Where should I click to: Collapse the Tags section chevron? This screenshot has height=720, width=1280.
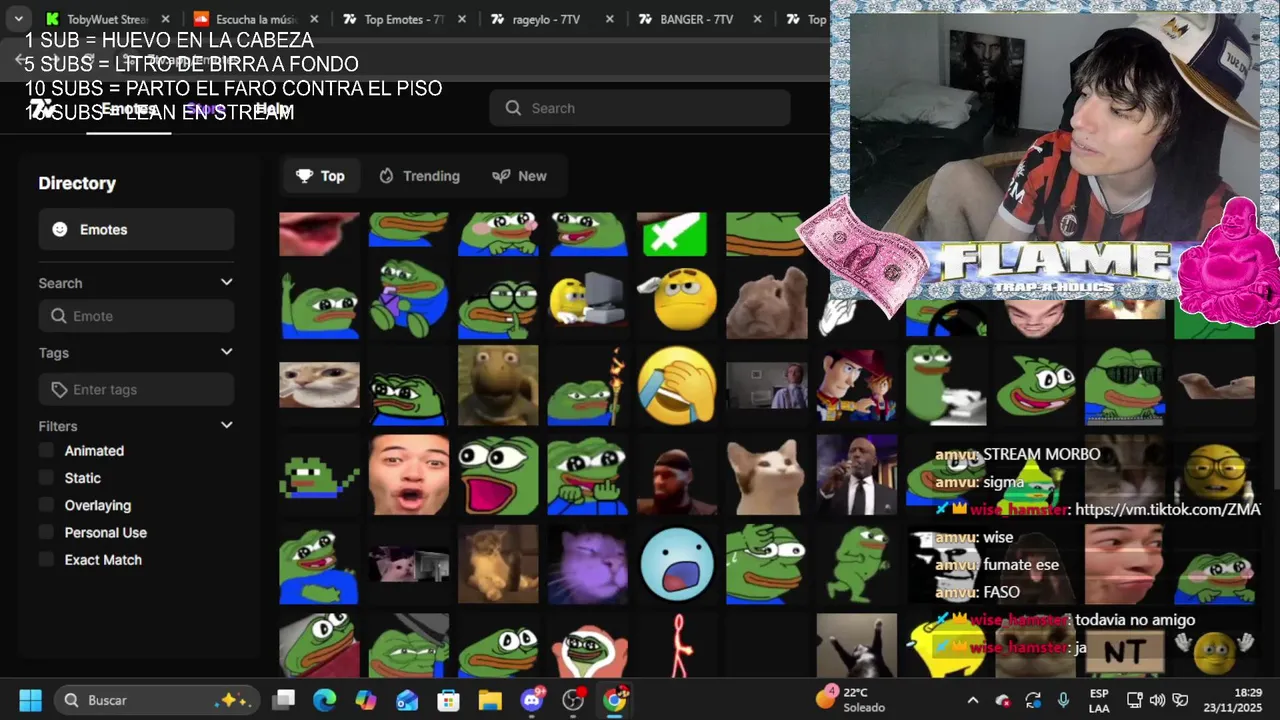click(227, 352)
